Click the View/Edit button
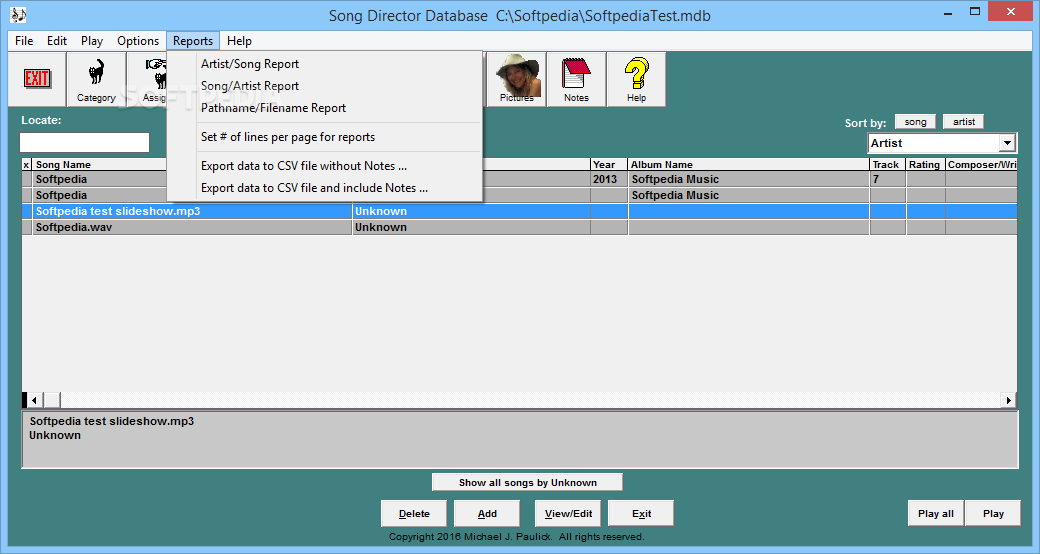The height and width of the screenshot is (554, 1040). point(568,514)
